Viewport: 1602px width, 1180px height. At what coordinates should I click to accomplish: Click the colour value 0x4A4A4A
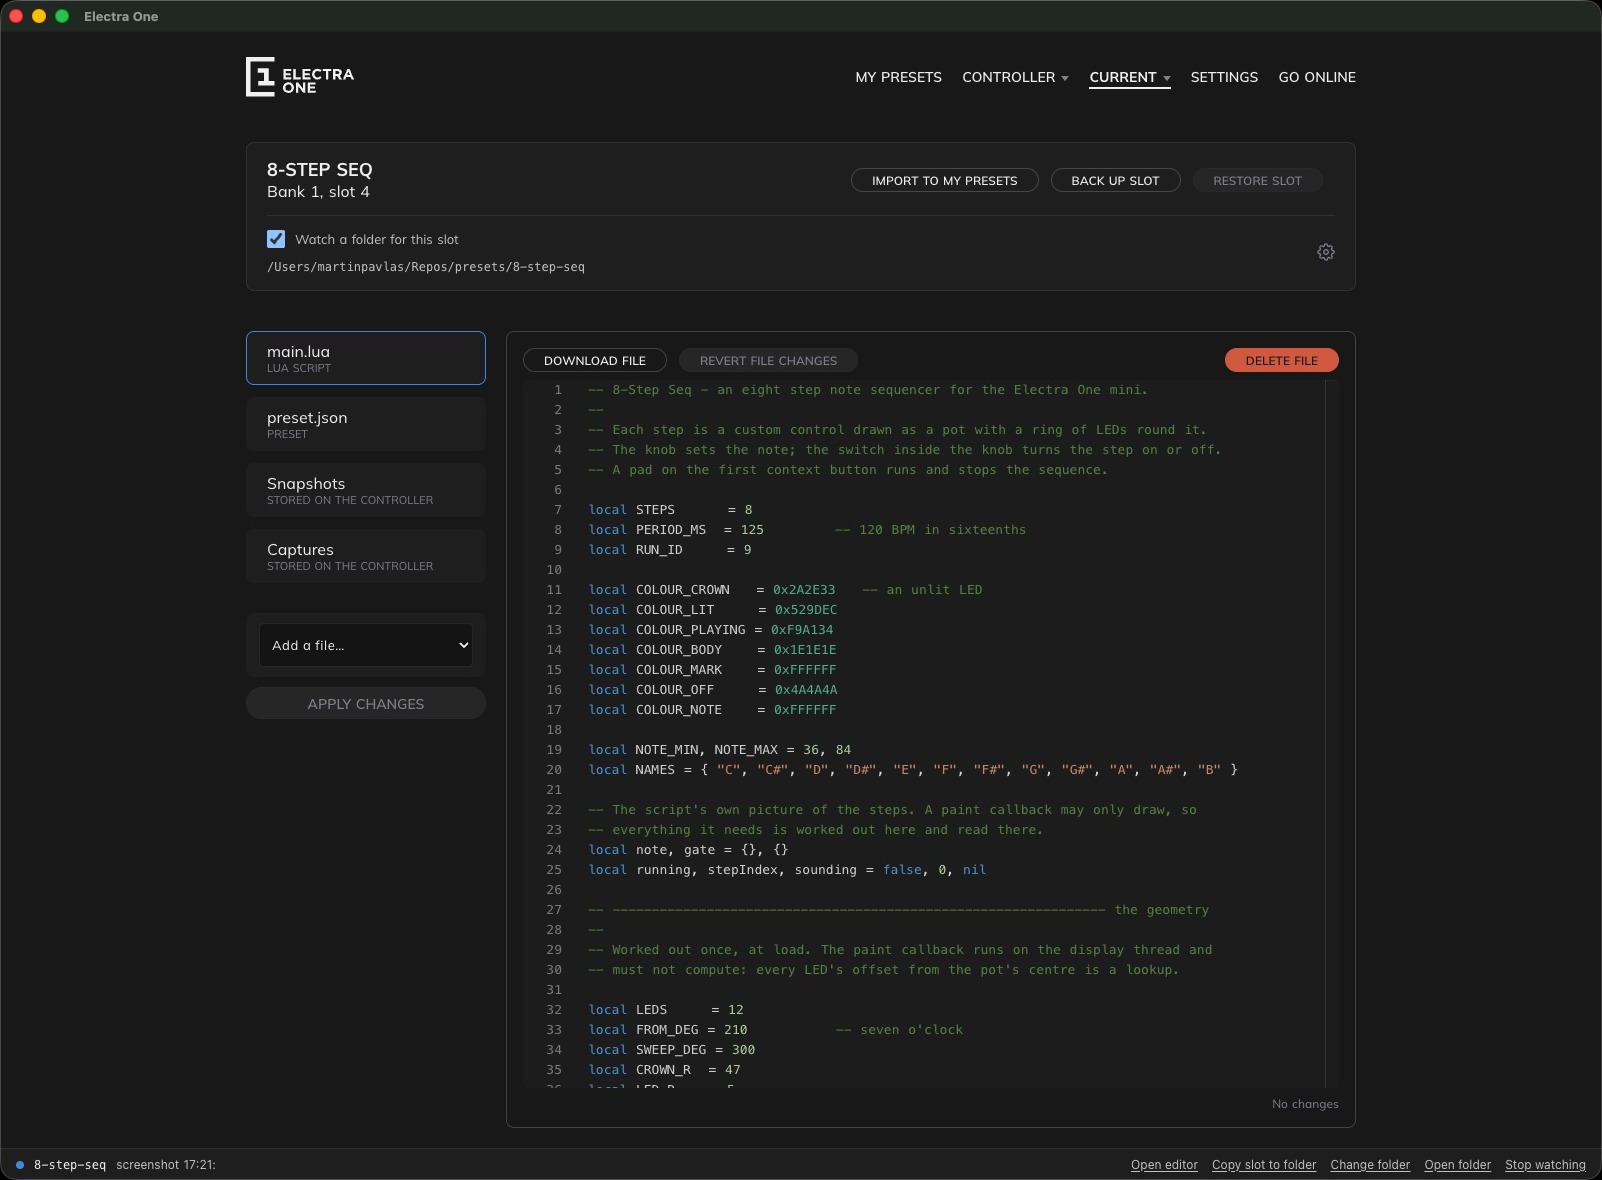click(x=806, y=690)
